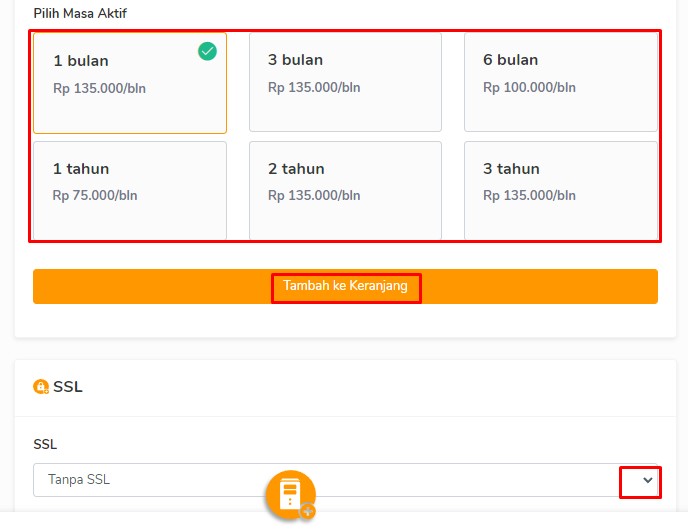
Task: Click the Rp 100.000/bln price text
Action: point(529,87)
